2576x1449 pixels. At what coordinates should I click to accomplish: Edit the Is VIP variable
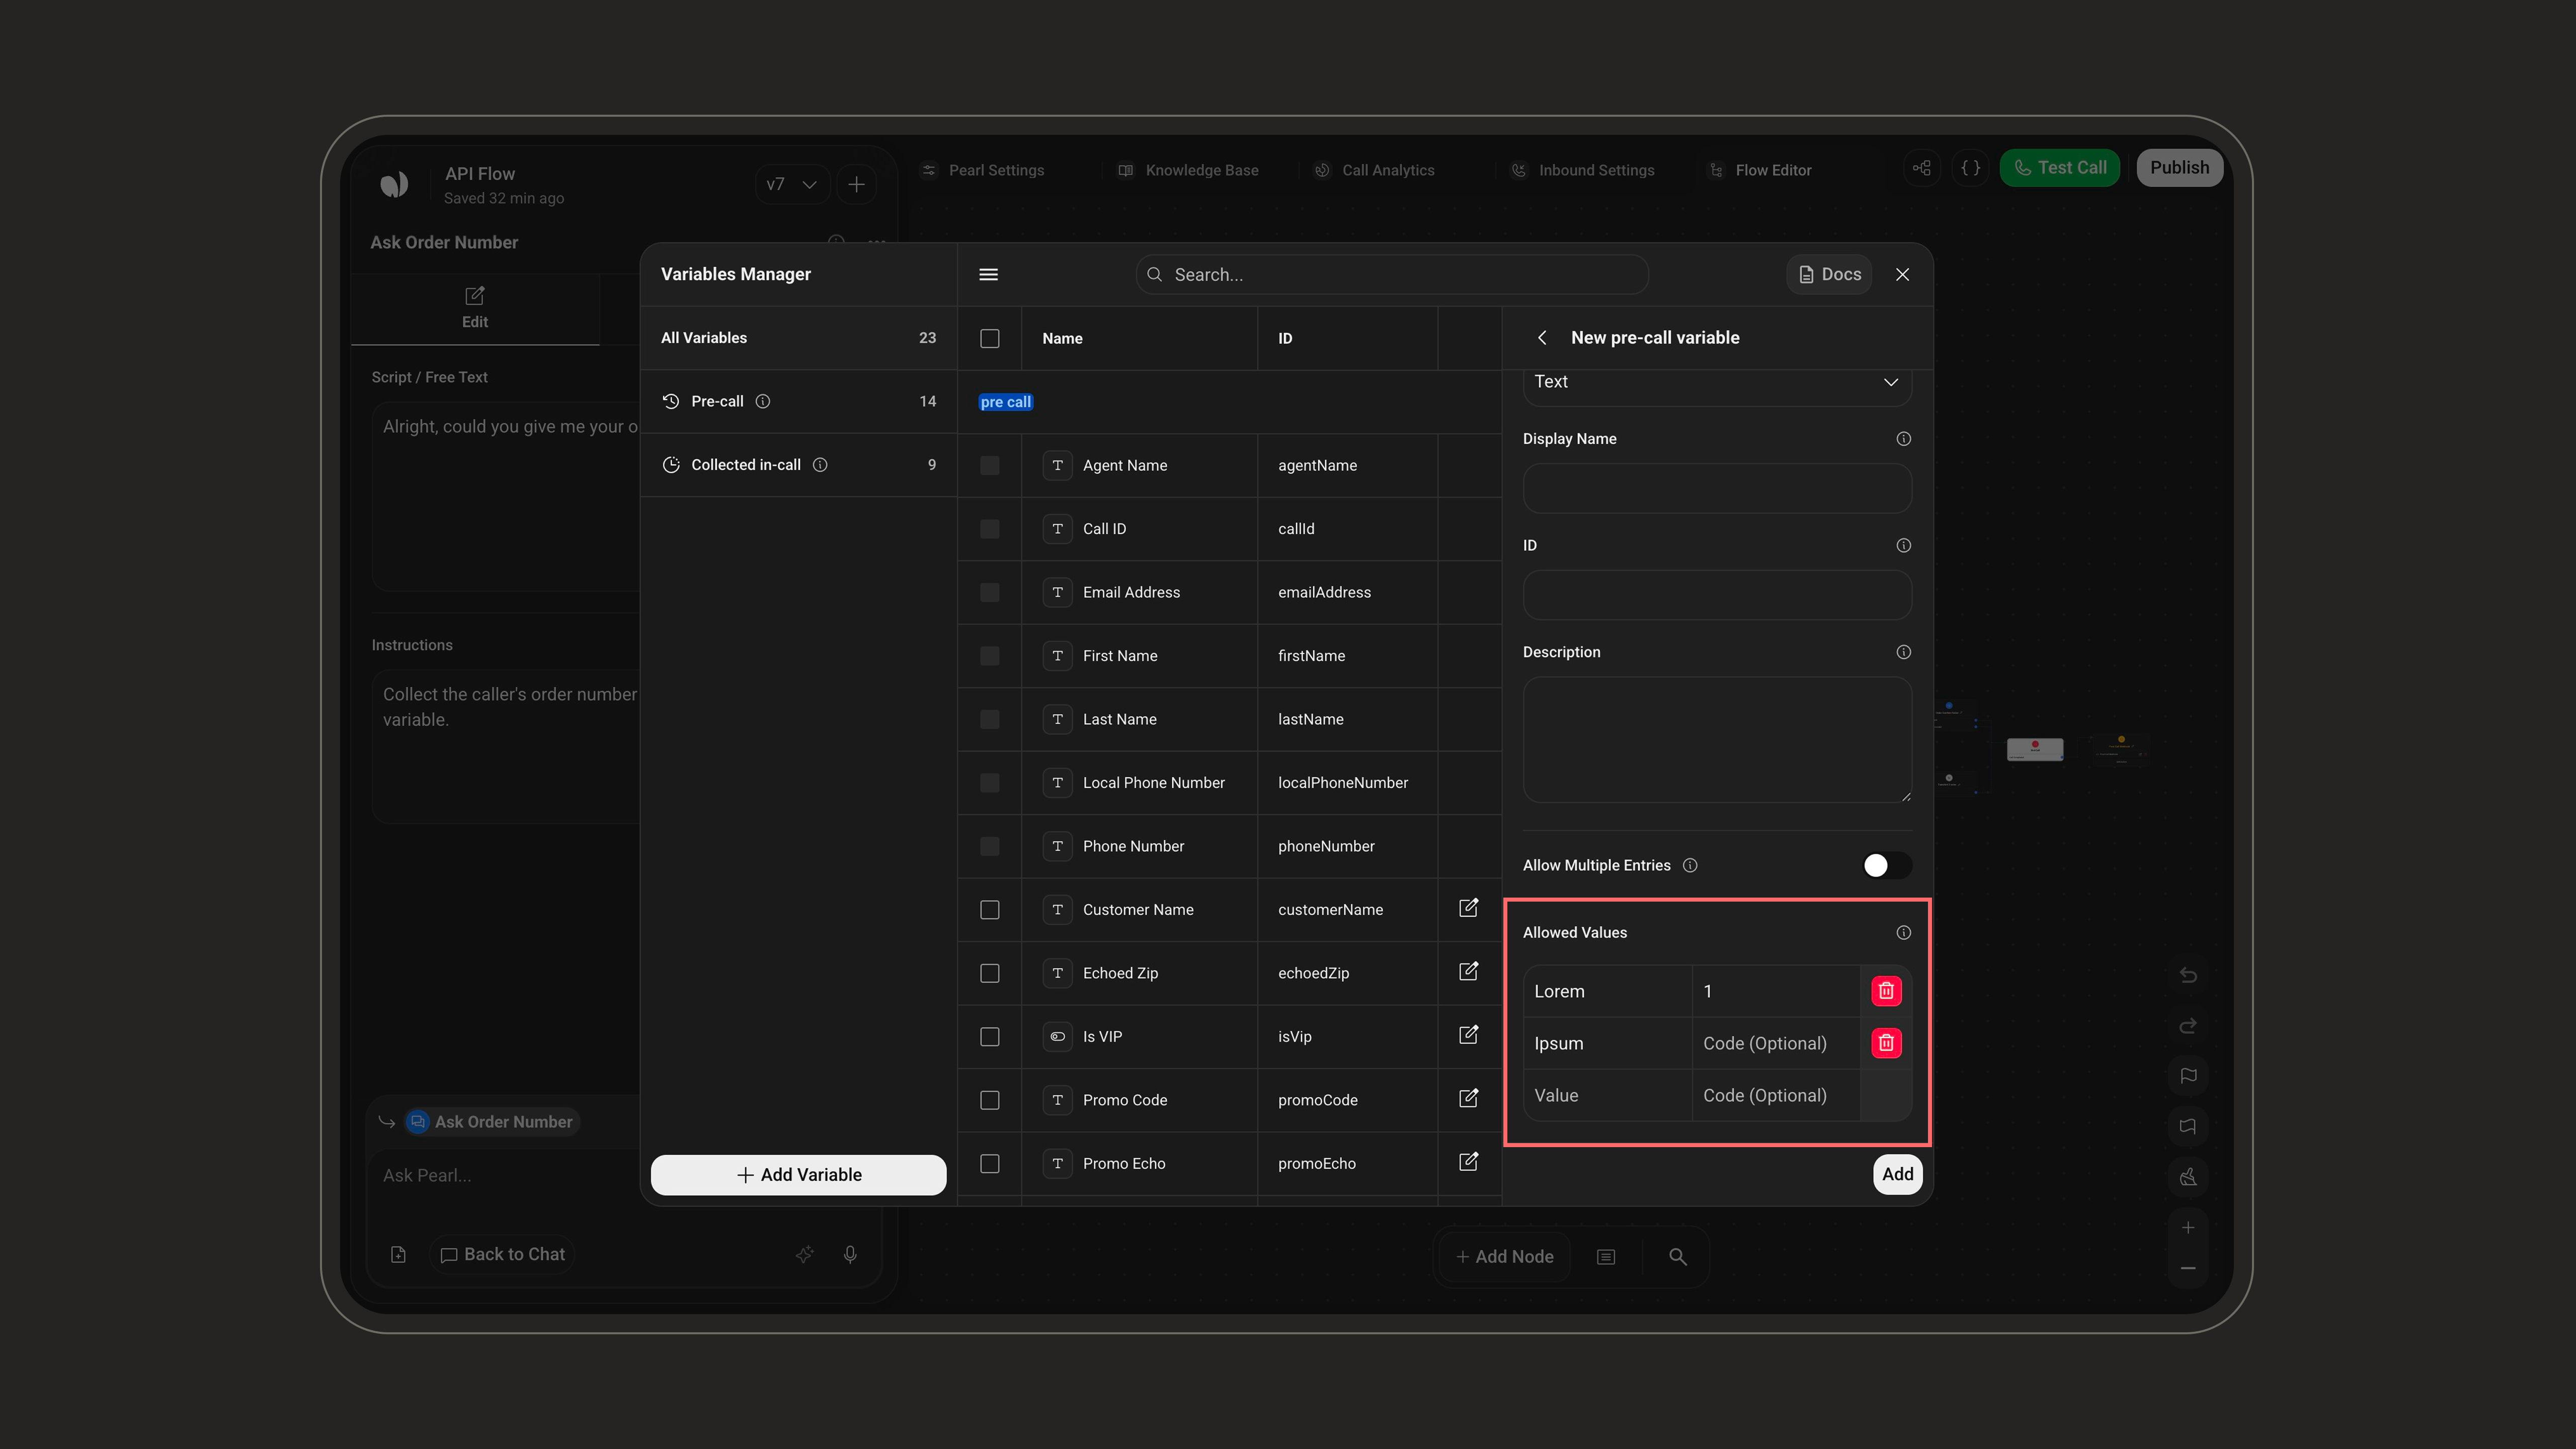tap(1468, 1035)
